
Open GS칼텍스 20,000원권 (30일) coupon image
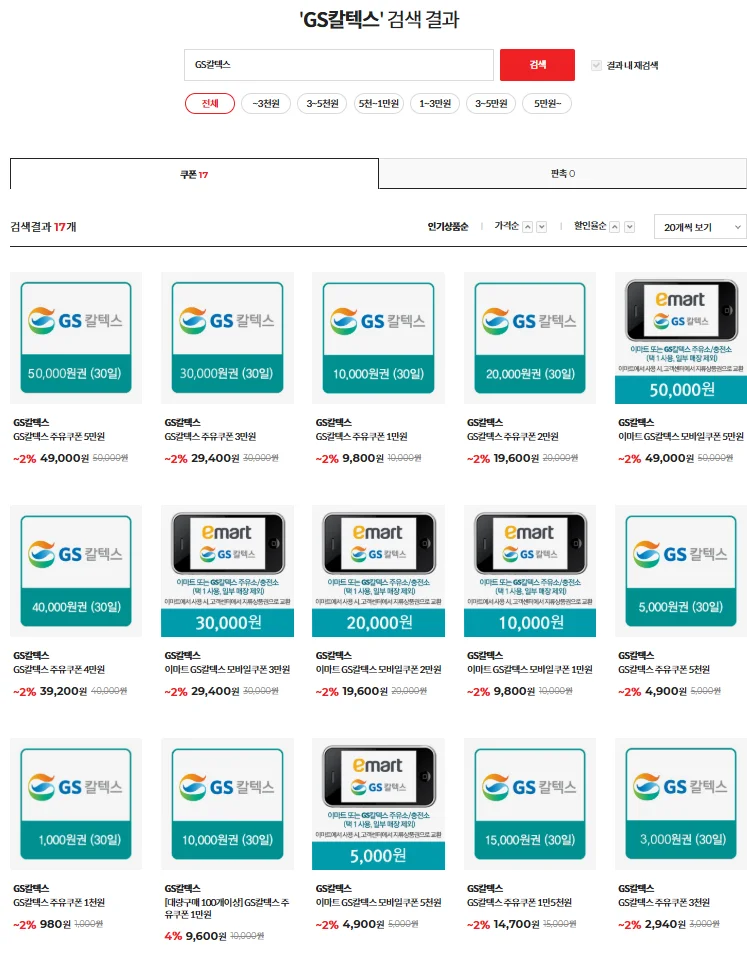pos(530,338)
